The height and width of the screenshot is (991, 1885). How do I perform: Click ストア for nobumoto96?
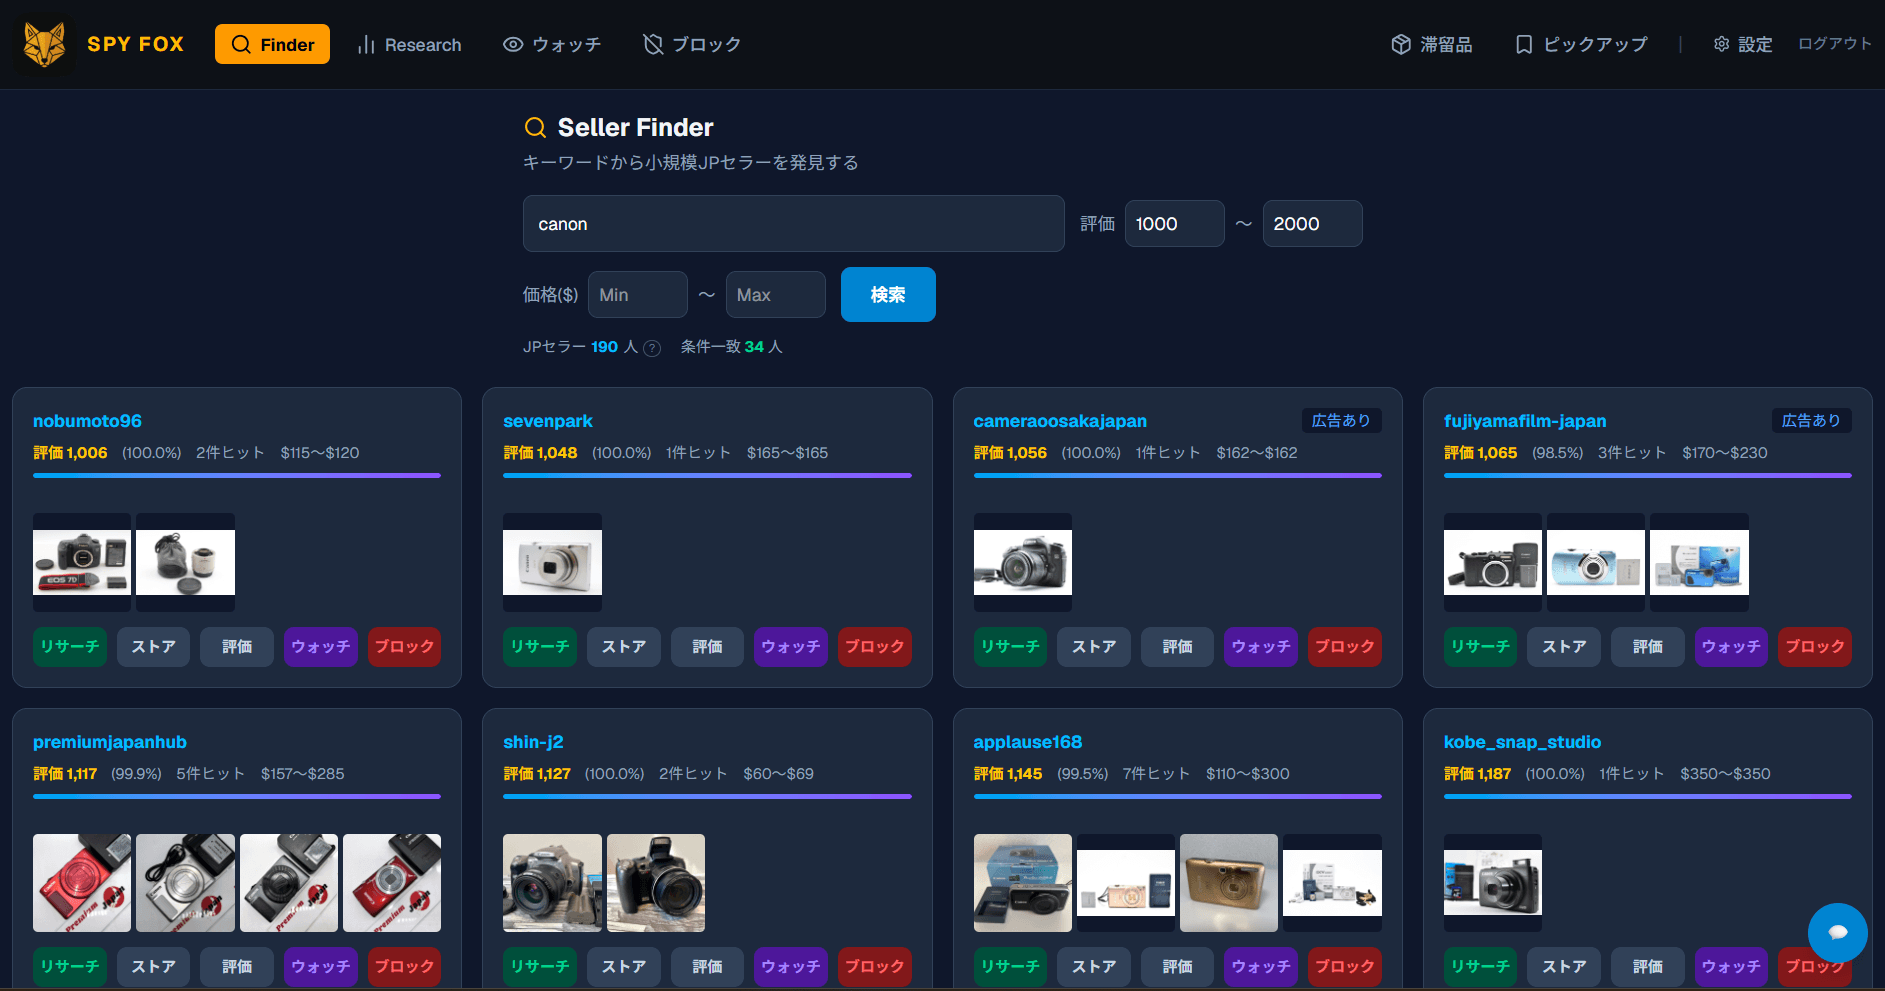pyautogui.click(x=153, y=647)
